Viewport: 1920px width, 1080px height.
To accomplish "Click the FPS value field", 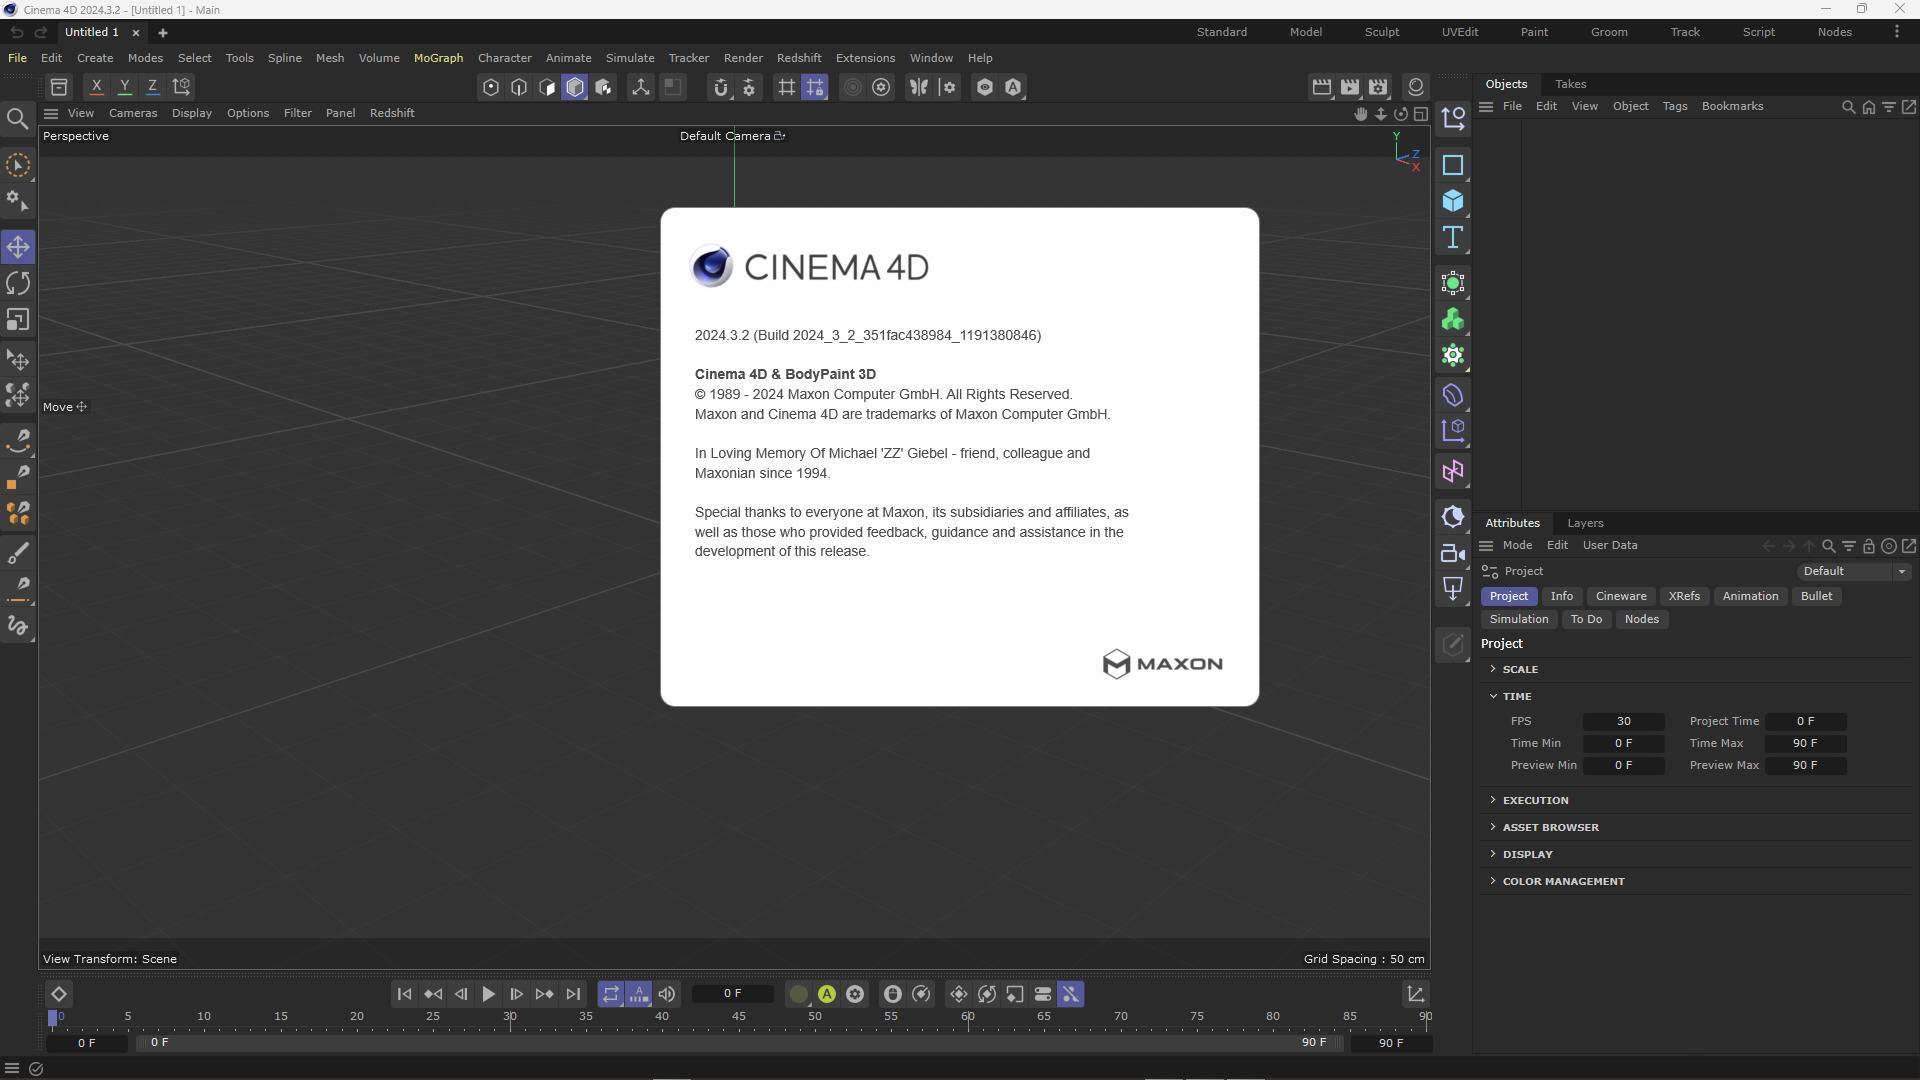I will (x=1623, y=721).
